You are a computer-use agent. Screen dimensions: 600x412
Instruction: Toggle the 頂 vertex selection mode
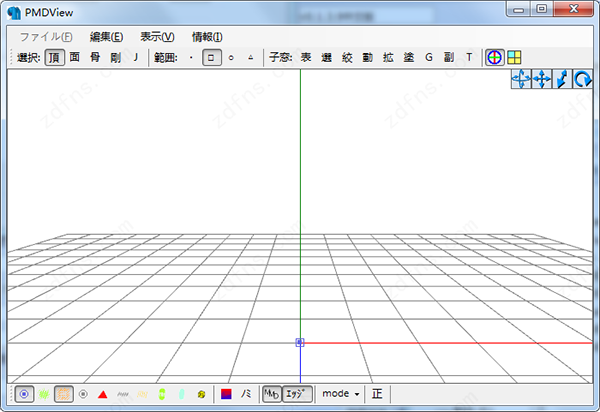(54, 57)
